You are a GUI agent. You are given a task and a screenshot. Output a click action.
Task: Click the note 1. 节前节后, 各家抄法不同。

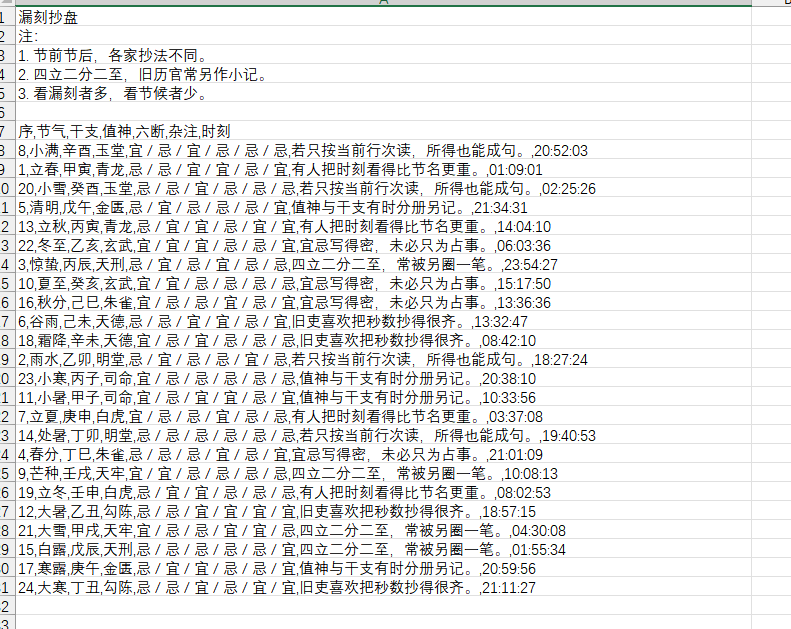(383, 55)
